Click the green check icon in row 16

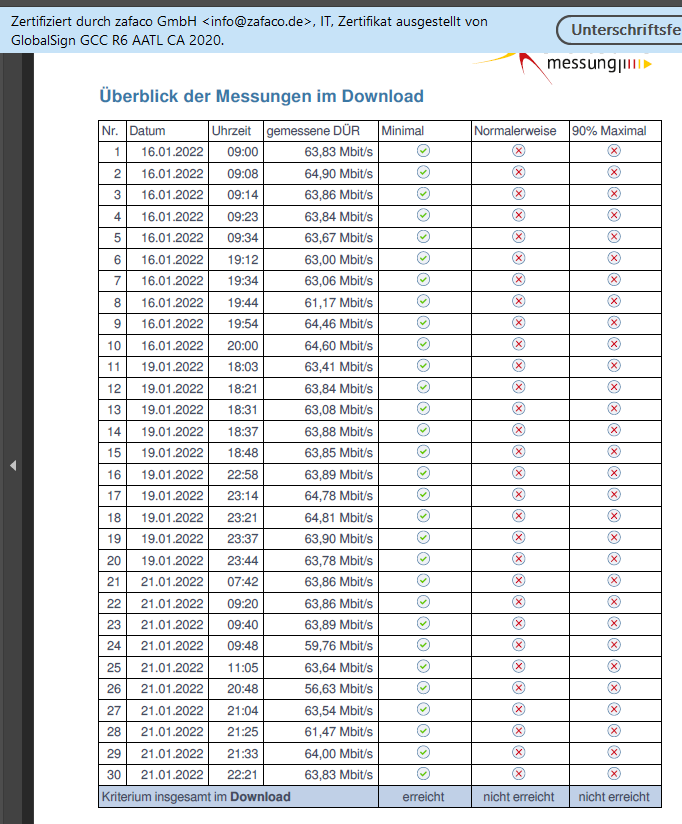pos(423,473)
